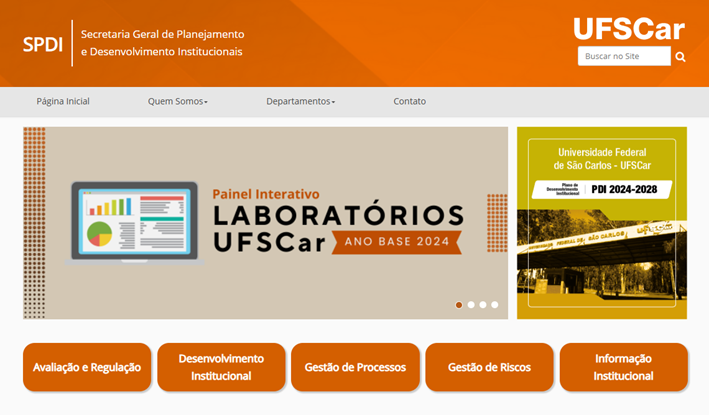Click the search magnifier icon
This screenshot has width=709, height=415.
(680, 57)
